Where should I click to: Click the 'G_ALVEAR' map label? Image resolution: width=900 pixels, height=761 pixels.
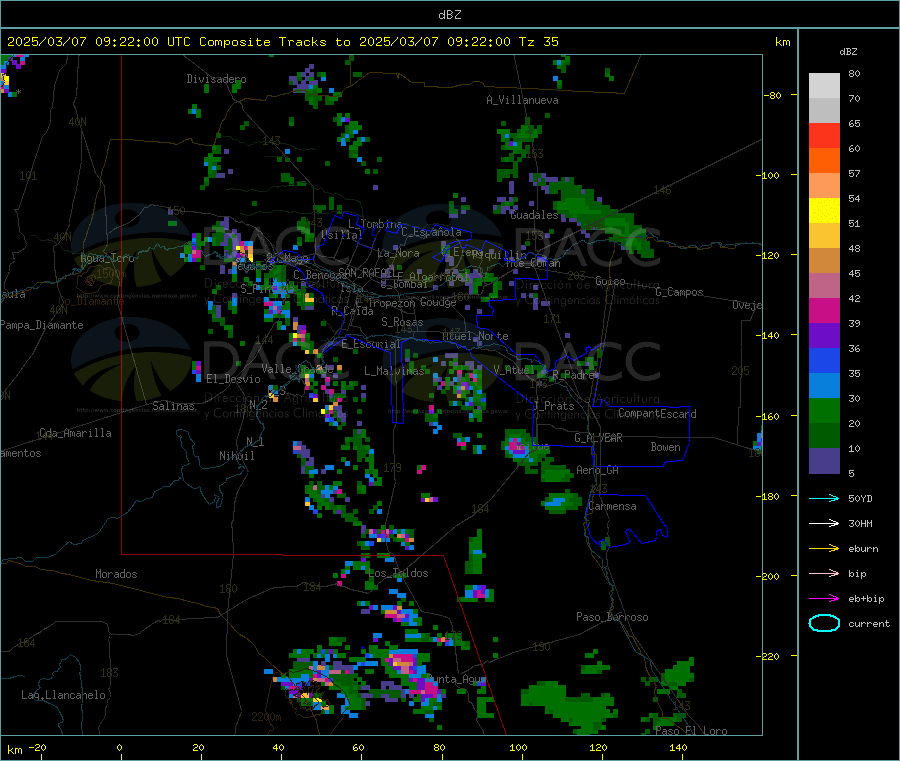(x=598, y=438)
